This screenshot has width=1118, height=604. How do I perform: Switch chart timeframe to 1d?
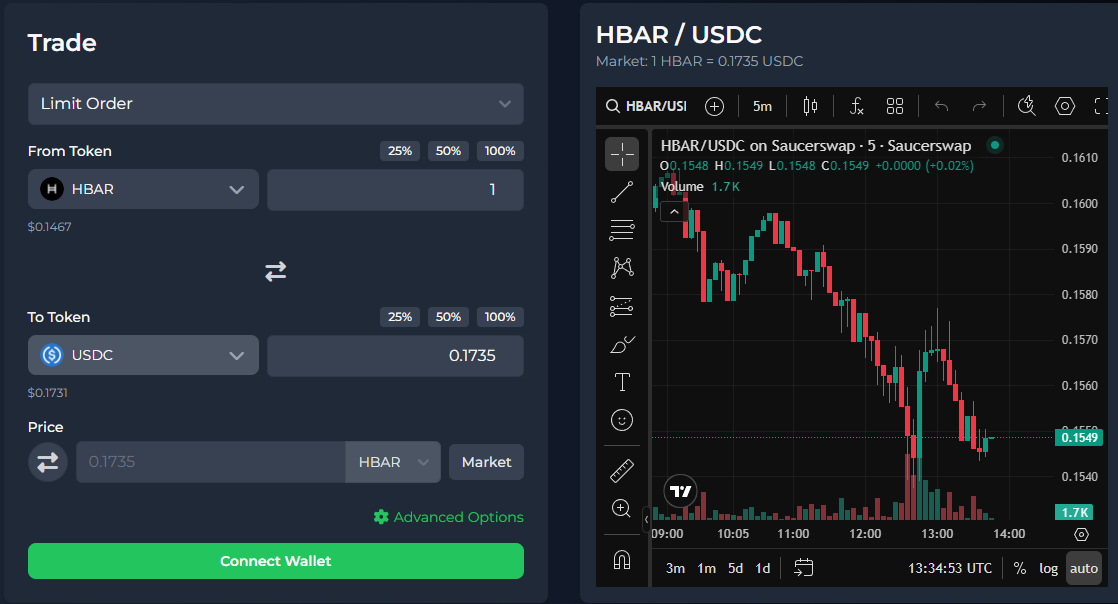tap(761, 568)
